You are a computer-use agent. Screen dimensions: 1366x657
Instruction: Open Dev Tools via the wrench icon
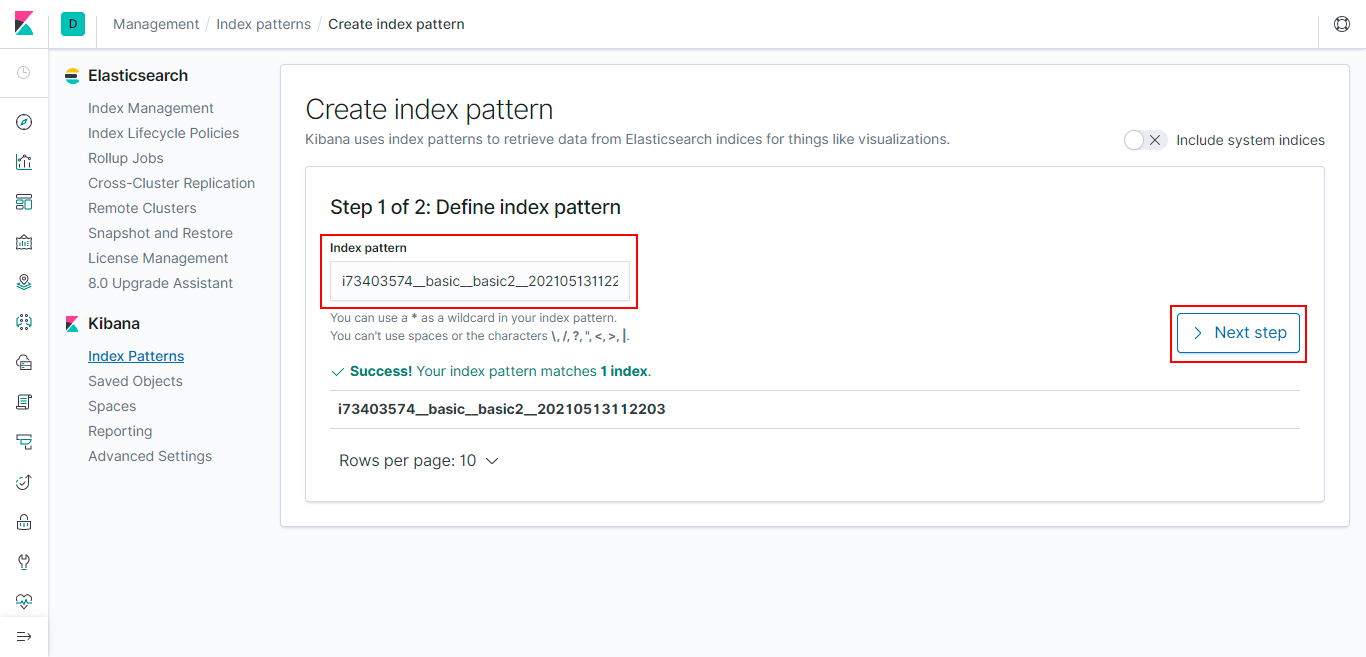[x=24, y=562]
